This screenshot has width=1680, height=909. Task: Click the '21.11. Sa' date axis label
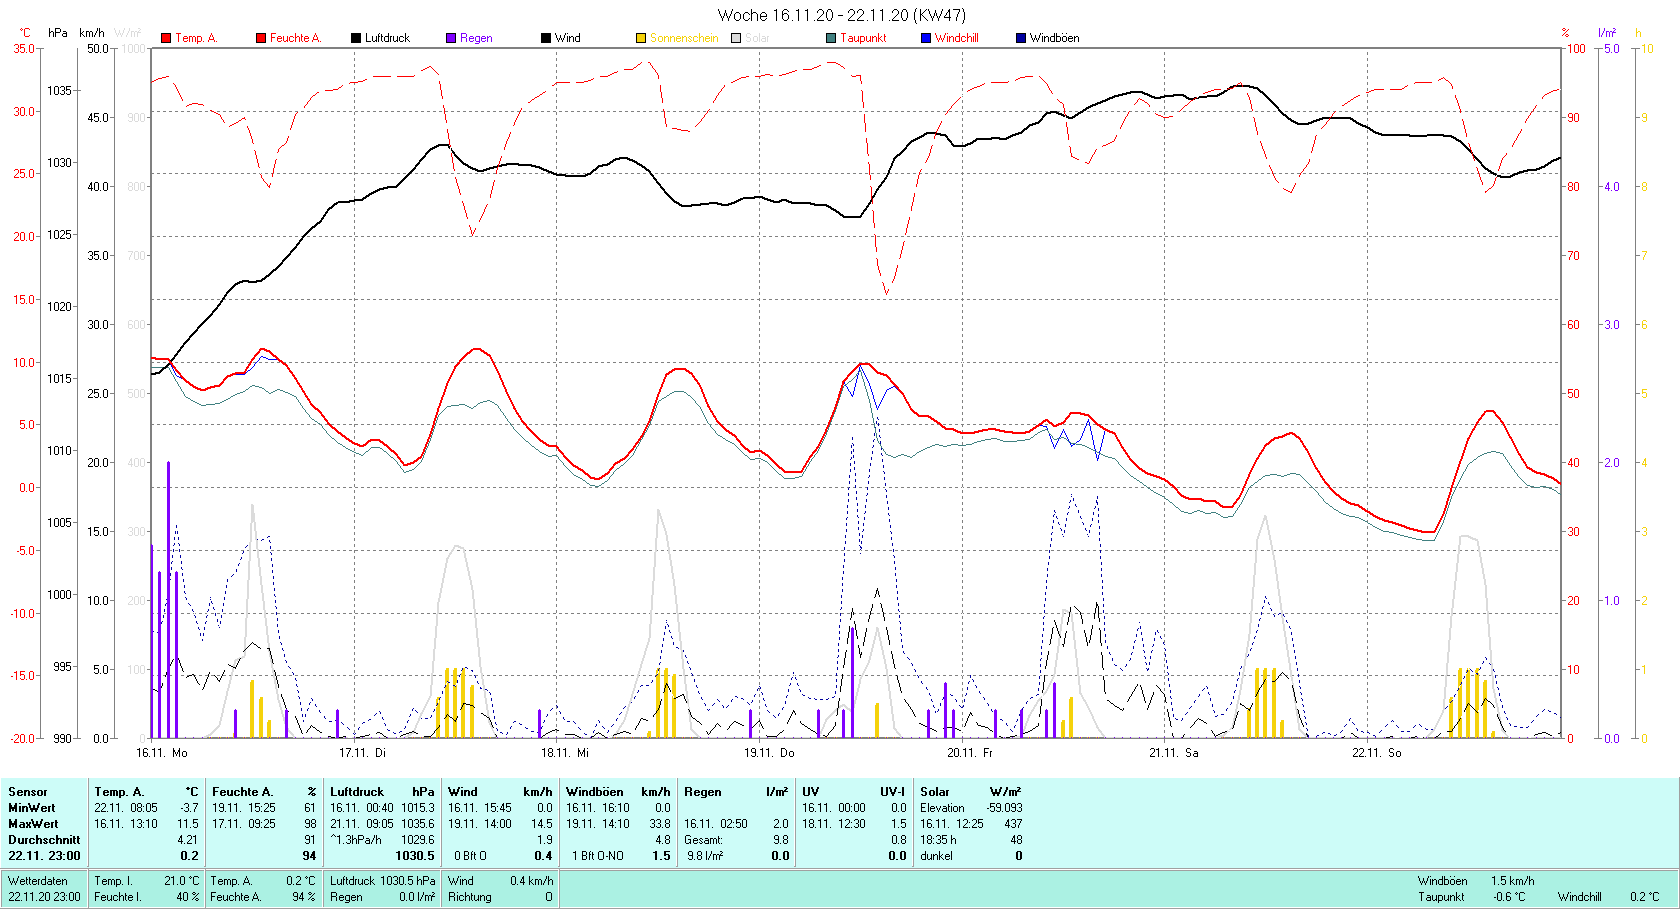coord(1174,753)
